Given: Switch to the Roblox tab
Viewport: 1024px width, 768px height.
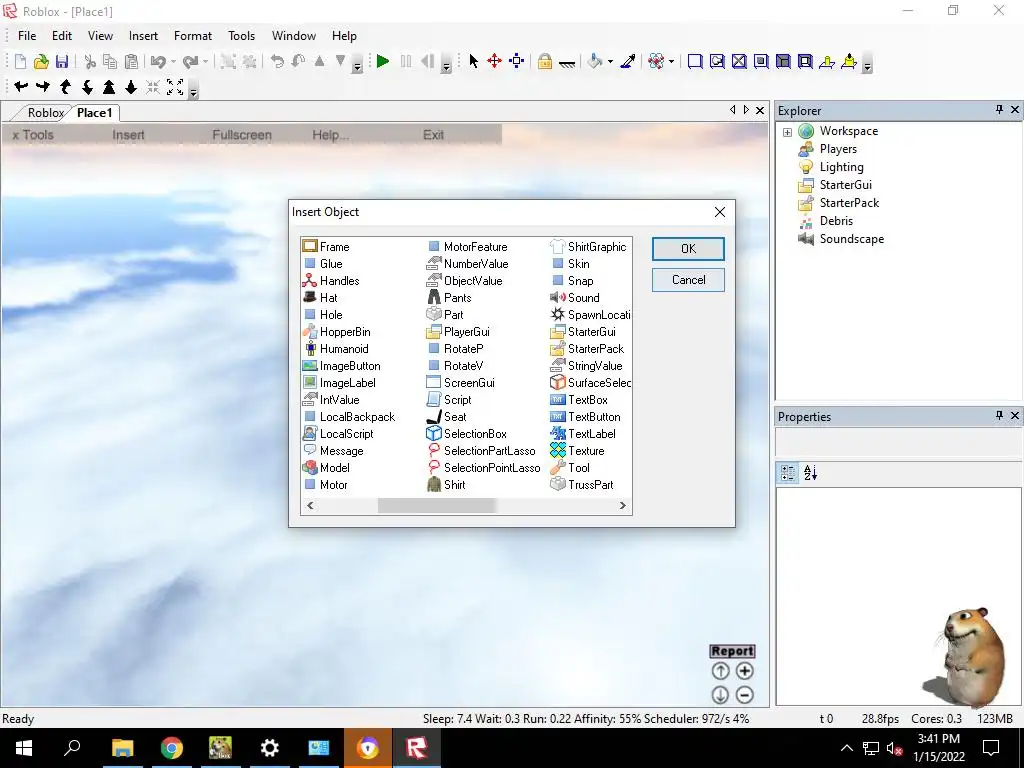Looking at the screenshot, I should click(46, 112).
